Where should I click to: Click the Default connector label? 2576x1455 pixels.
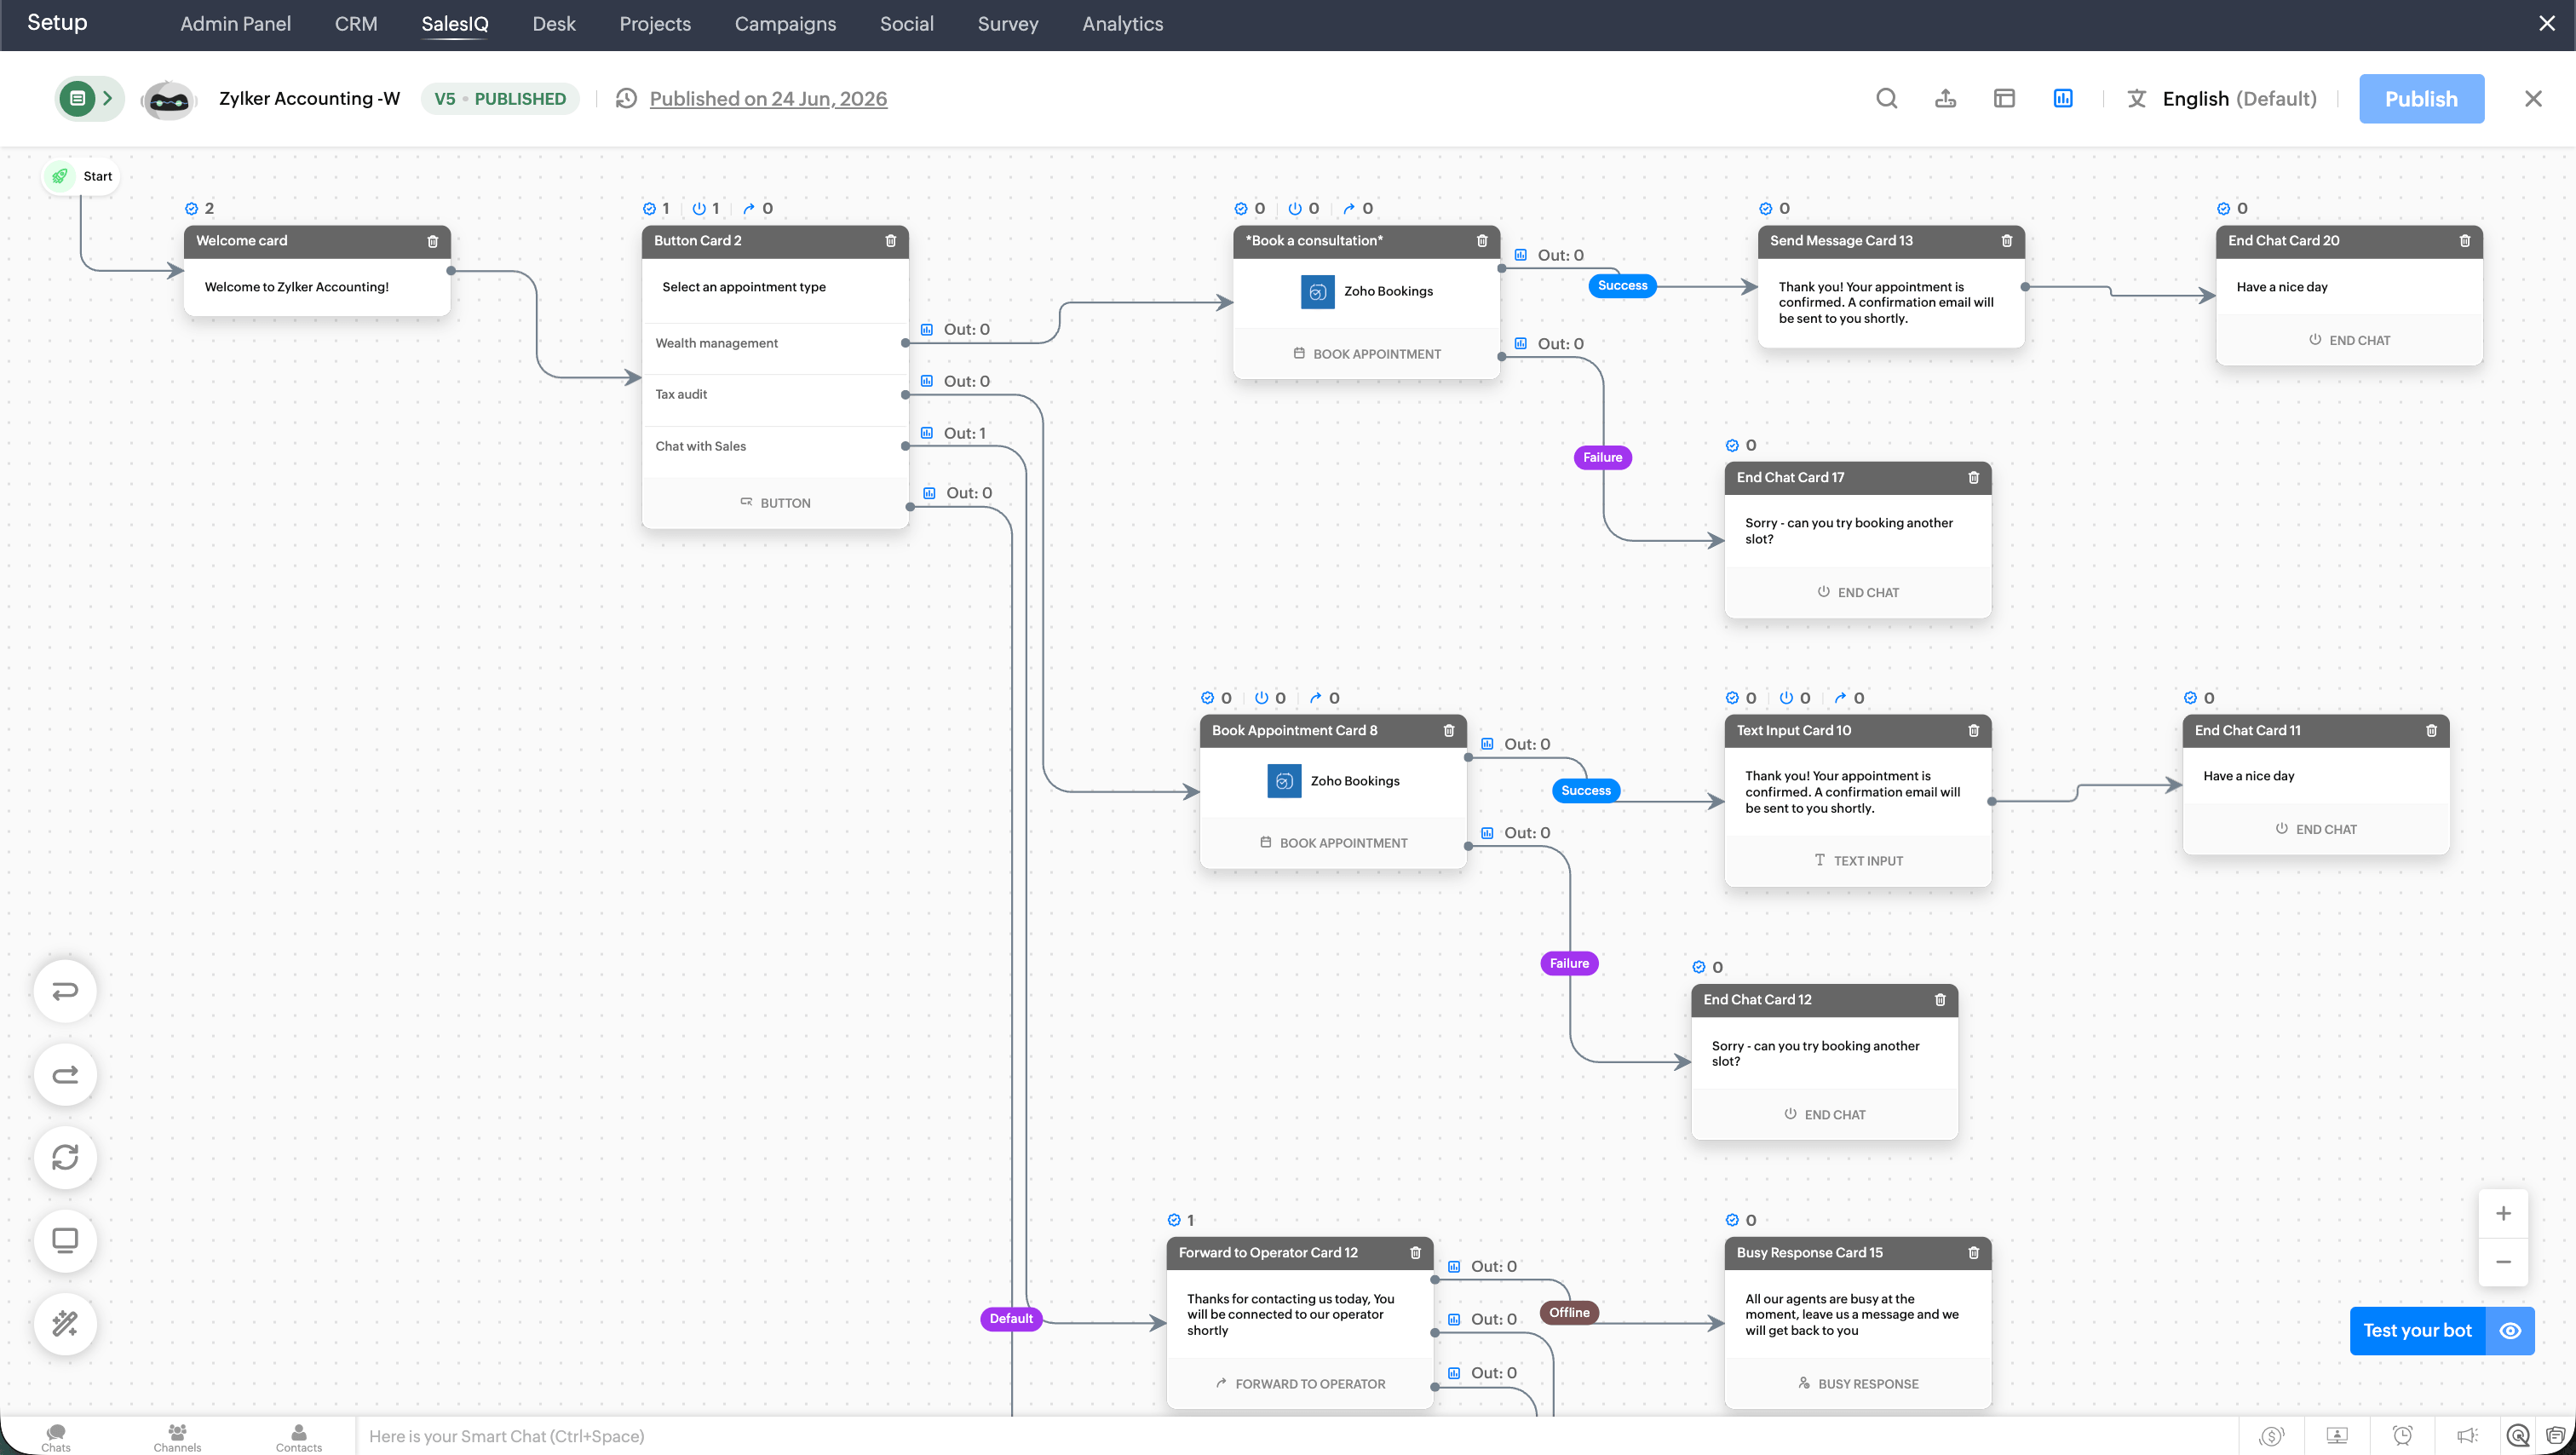click(x=1011, y=1318)
